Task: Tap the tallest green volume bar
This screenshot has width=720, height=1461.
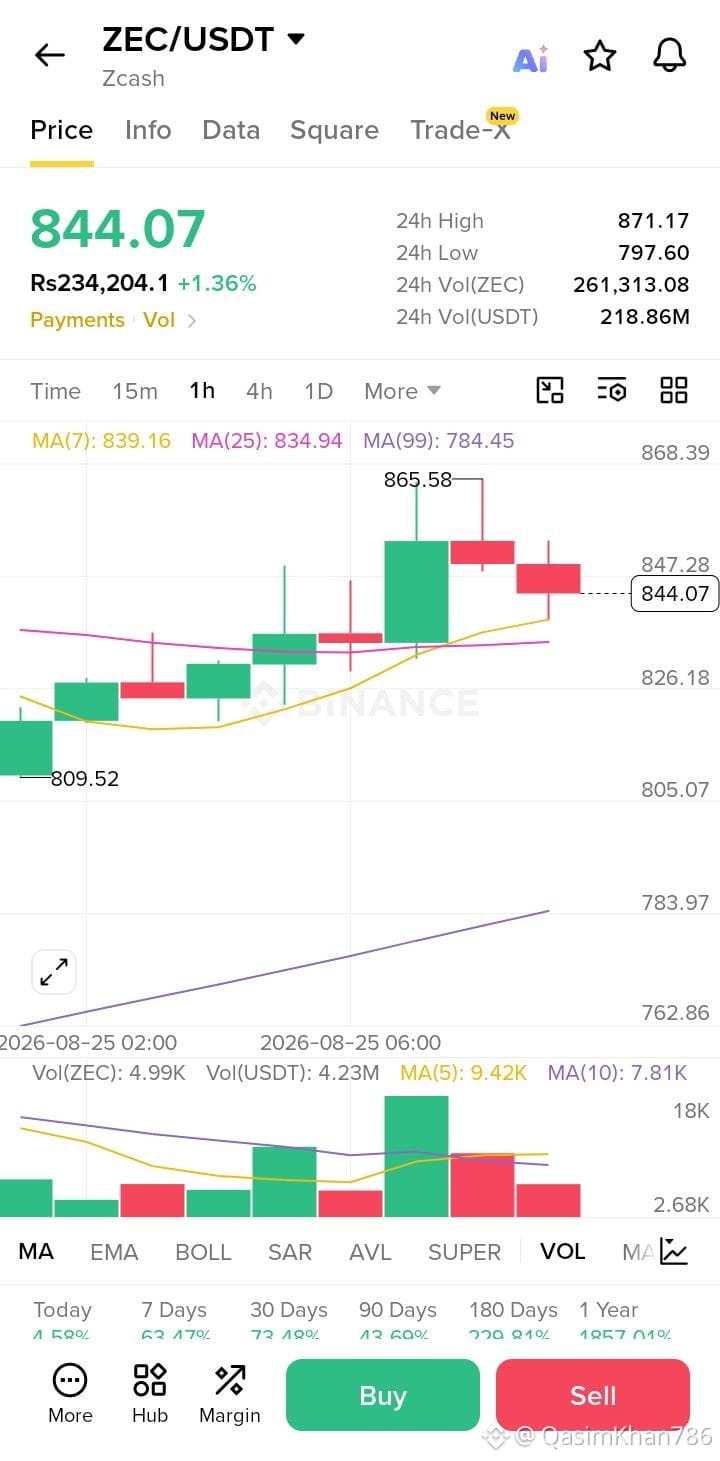Action: tap(416, 1156)
